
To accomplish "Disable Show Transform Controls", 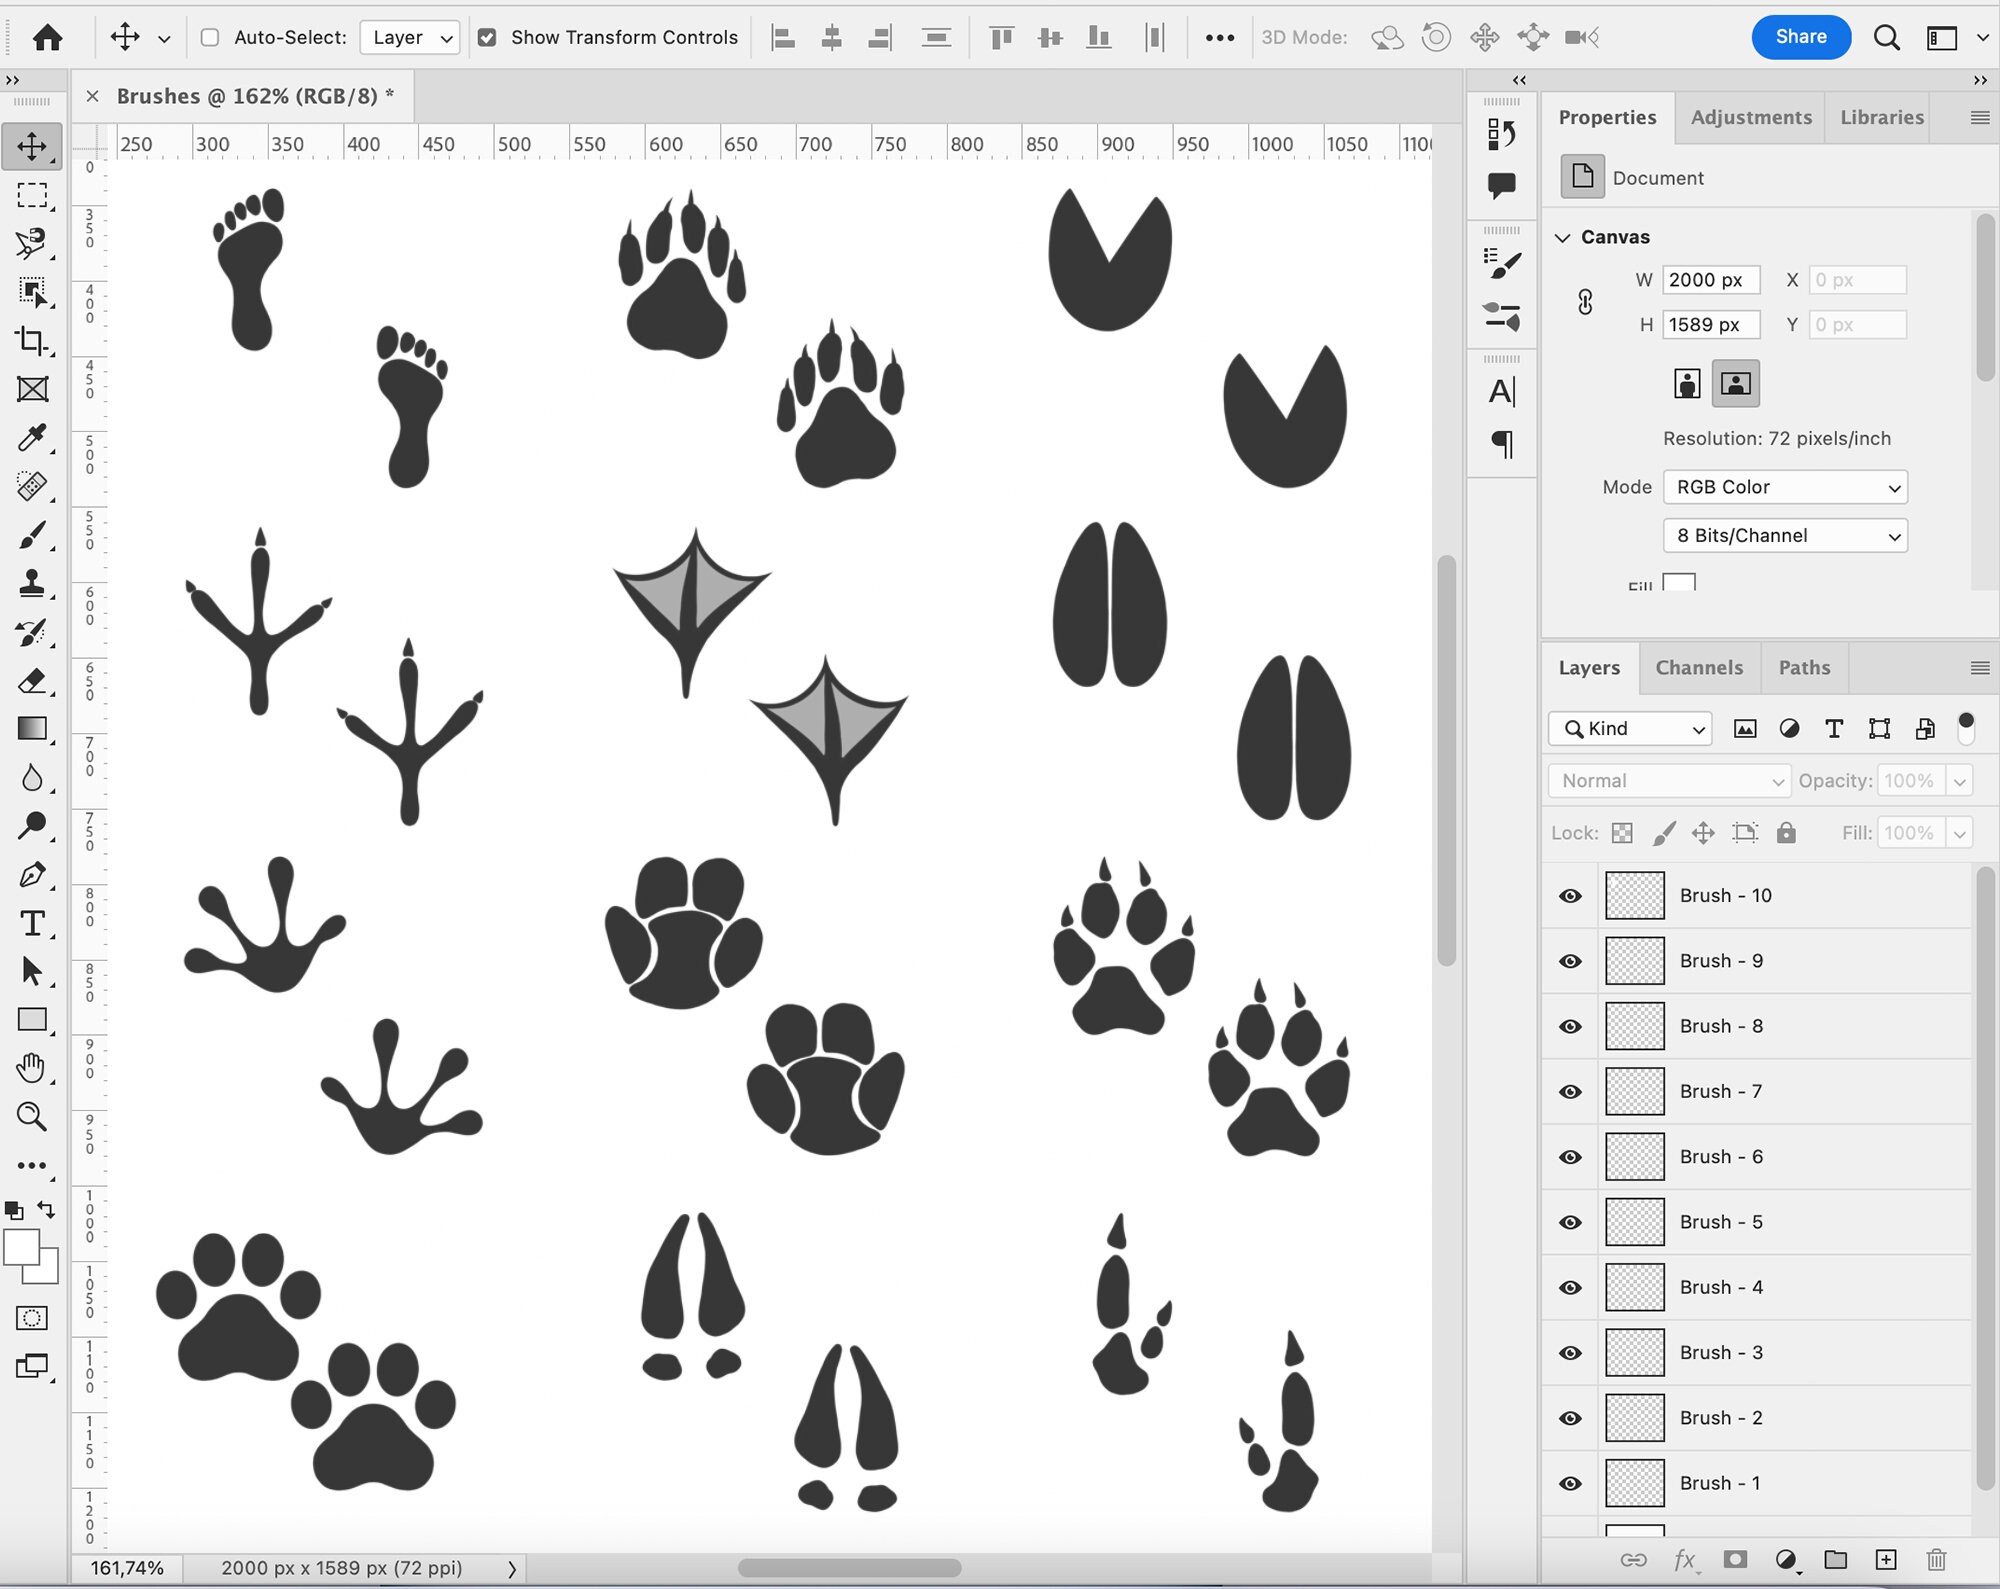I will coord(487,37).
